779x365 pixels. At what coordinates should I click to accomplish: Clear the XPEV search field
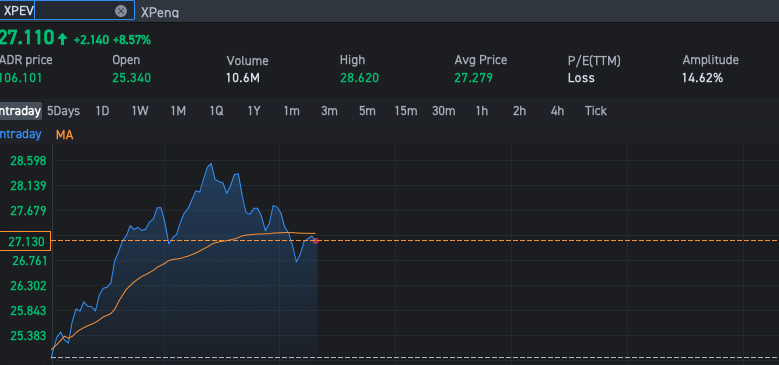(121, 11)
